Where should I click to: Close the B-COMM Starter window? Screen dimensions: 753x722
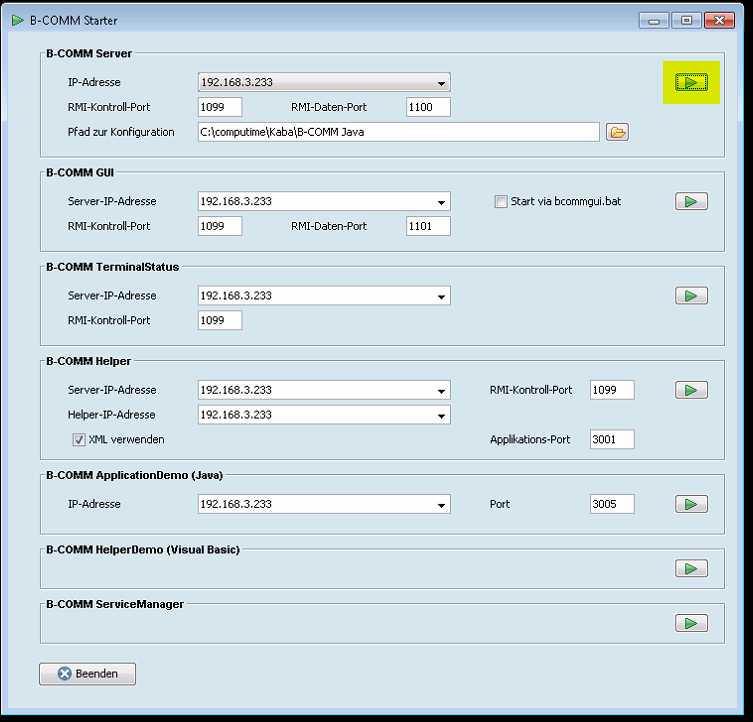(x=719, y=21)
